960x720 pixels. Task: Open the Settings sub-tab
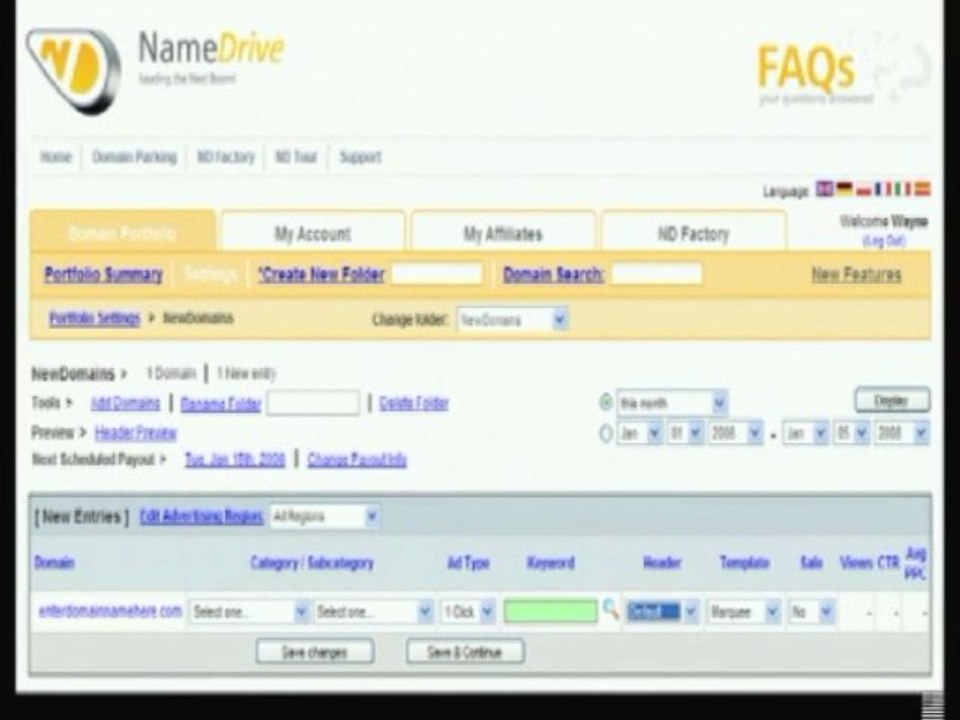[x=209, y=274]
